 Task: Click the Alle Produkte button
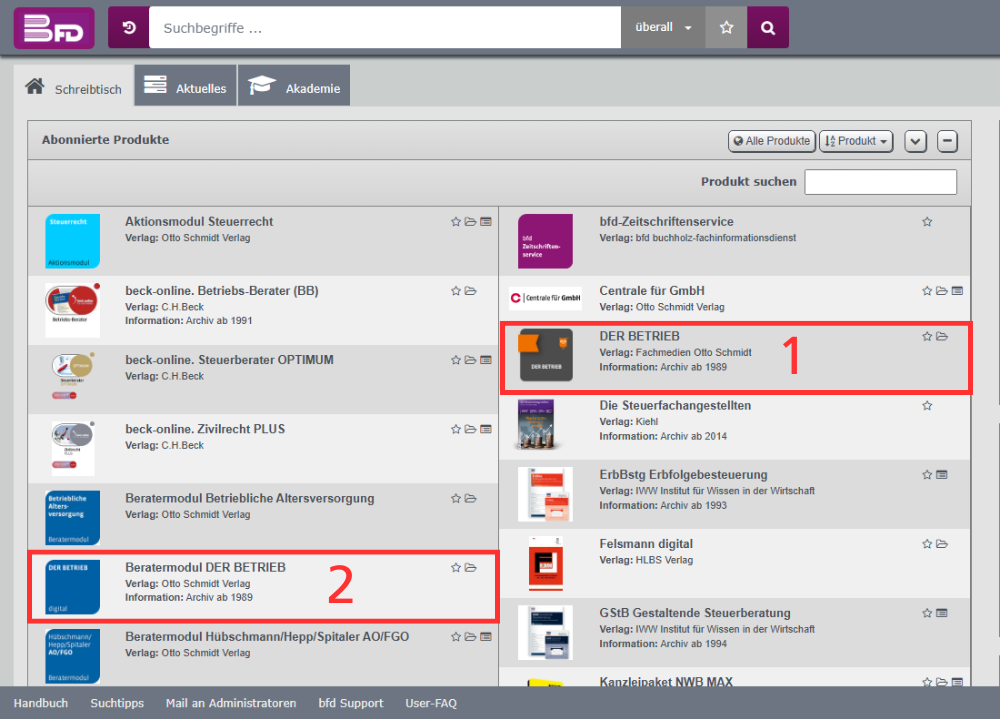771,141
